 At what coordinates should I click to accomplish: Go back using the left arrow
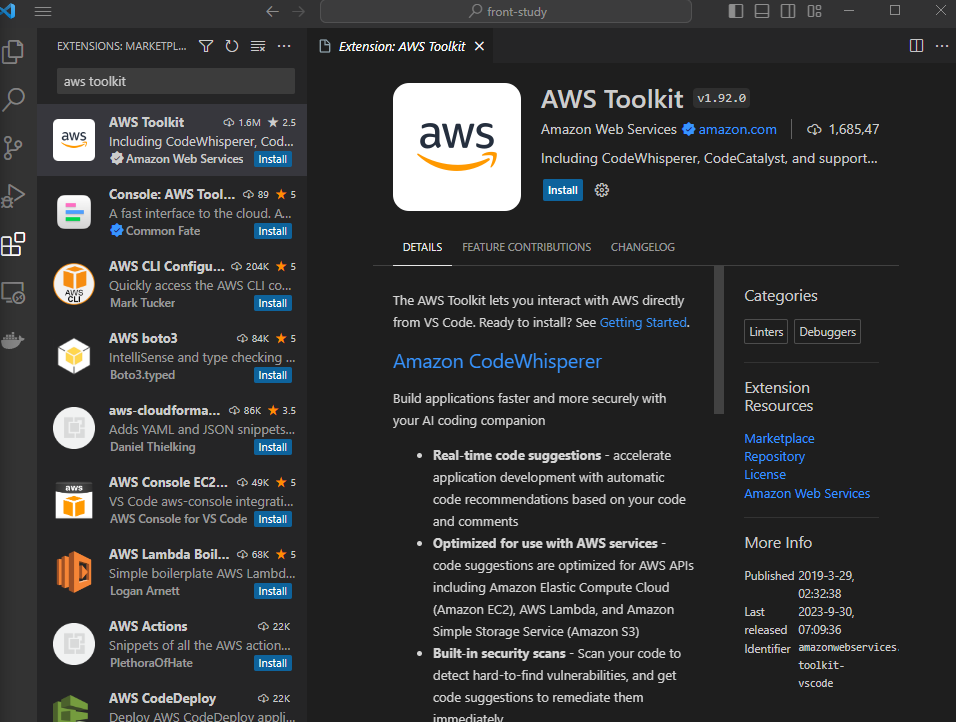click(273, 12)
